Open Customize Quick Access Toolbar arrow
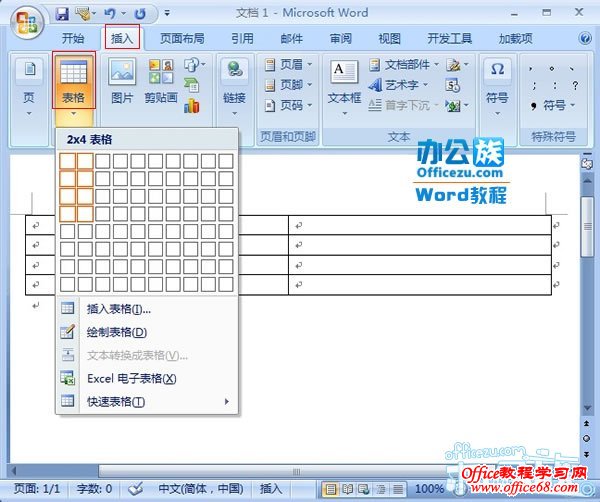 167,13
